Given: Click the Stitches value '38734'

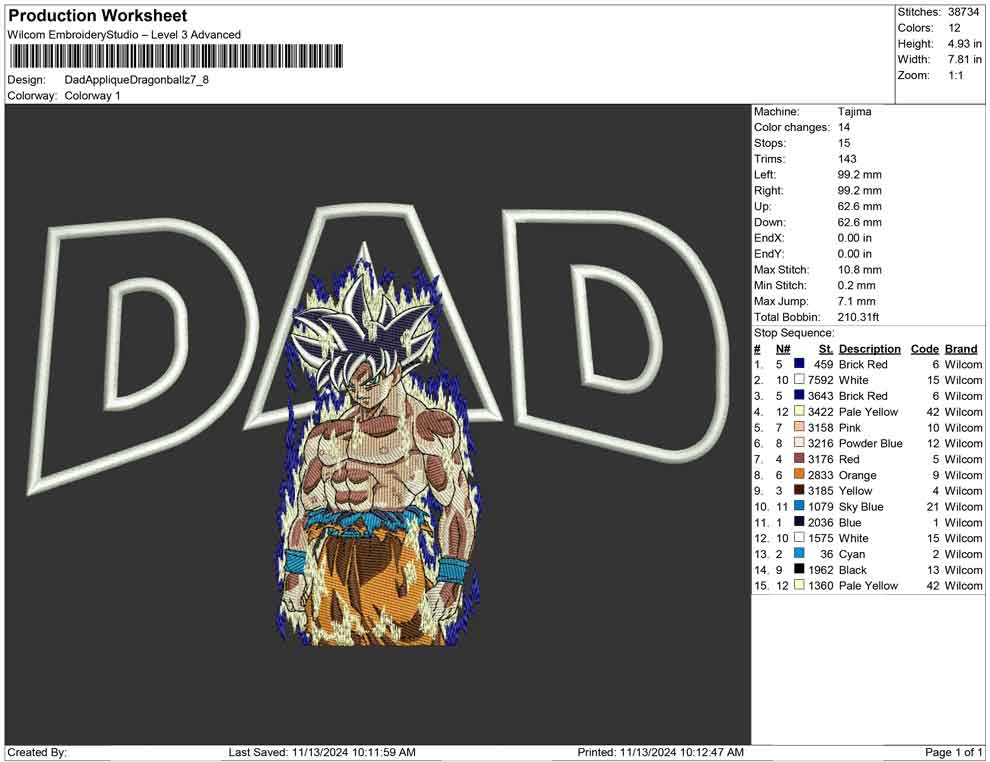Looking at the screenshot, I should (x=963, y=12).
